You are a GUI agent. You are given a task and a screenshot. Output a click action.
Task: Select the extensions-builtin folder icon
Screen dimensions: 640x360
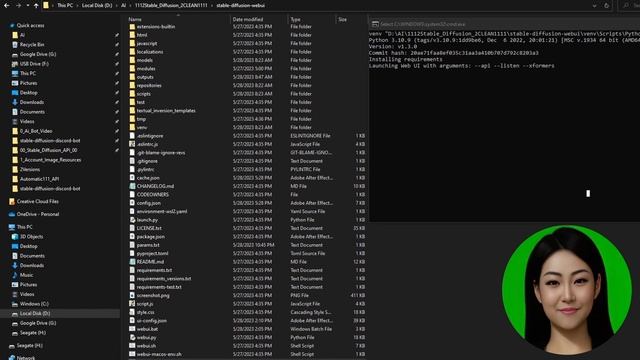click(x=132, y=27)
